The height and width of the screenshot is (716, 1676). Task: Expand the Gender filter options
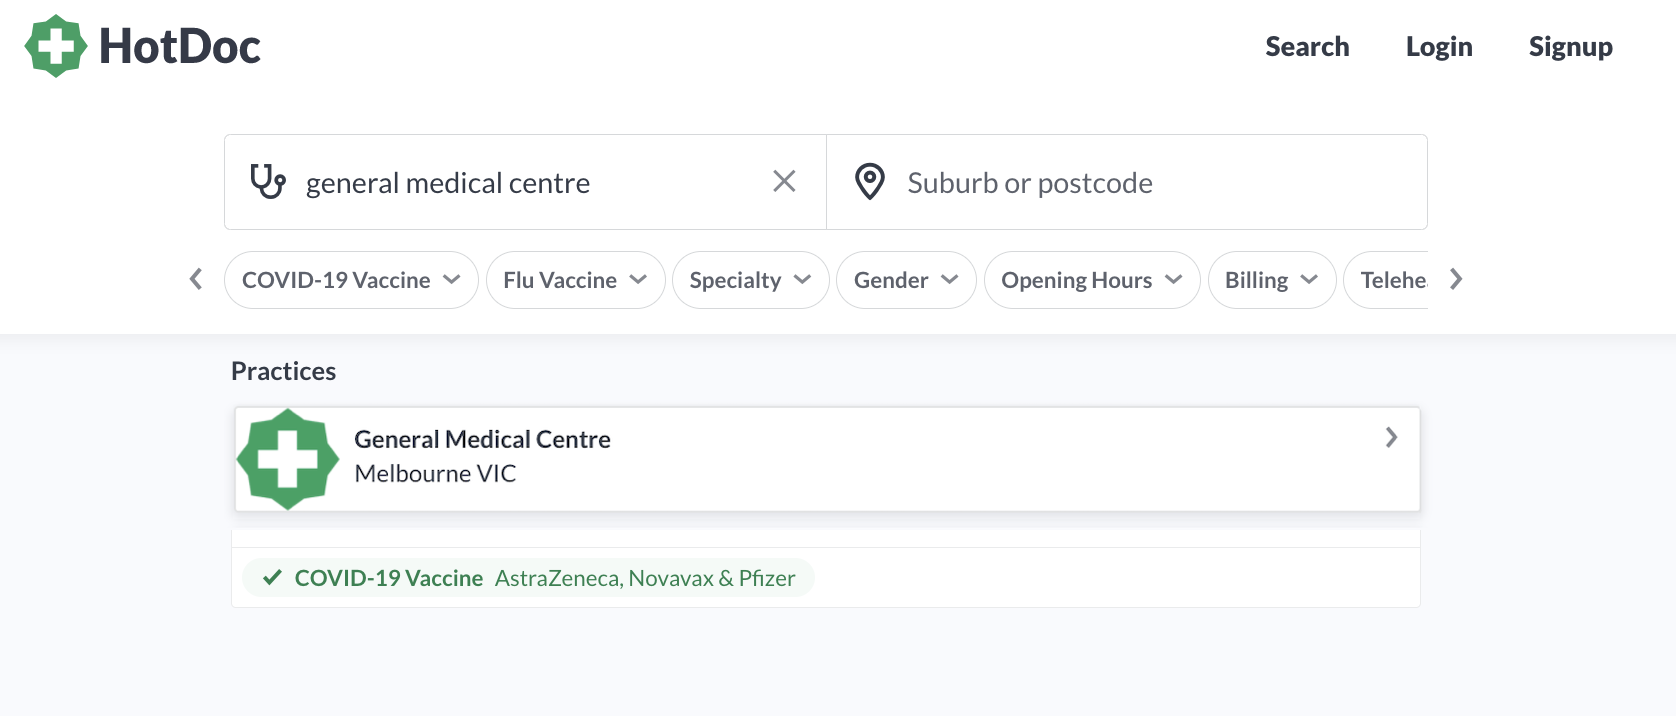pyautogui.click(x=906, y=280)
